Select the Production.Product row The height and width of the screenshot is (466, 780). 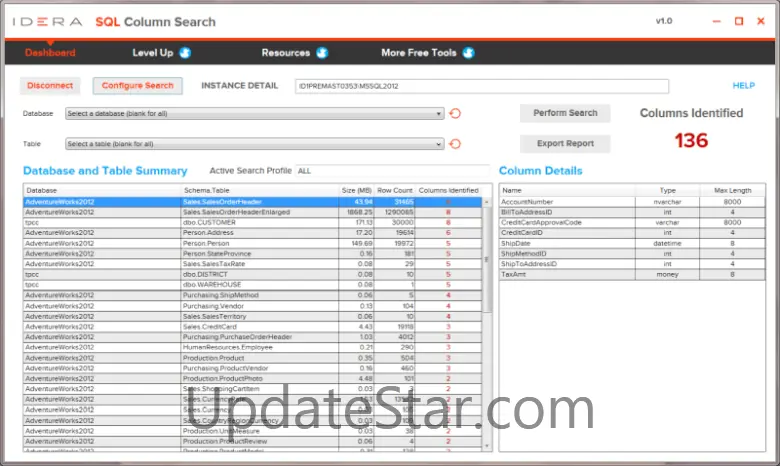pos(253,358)
